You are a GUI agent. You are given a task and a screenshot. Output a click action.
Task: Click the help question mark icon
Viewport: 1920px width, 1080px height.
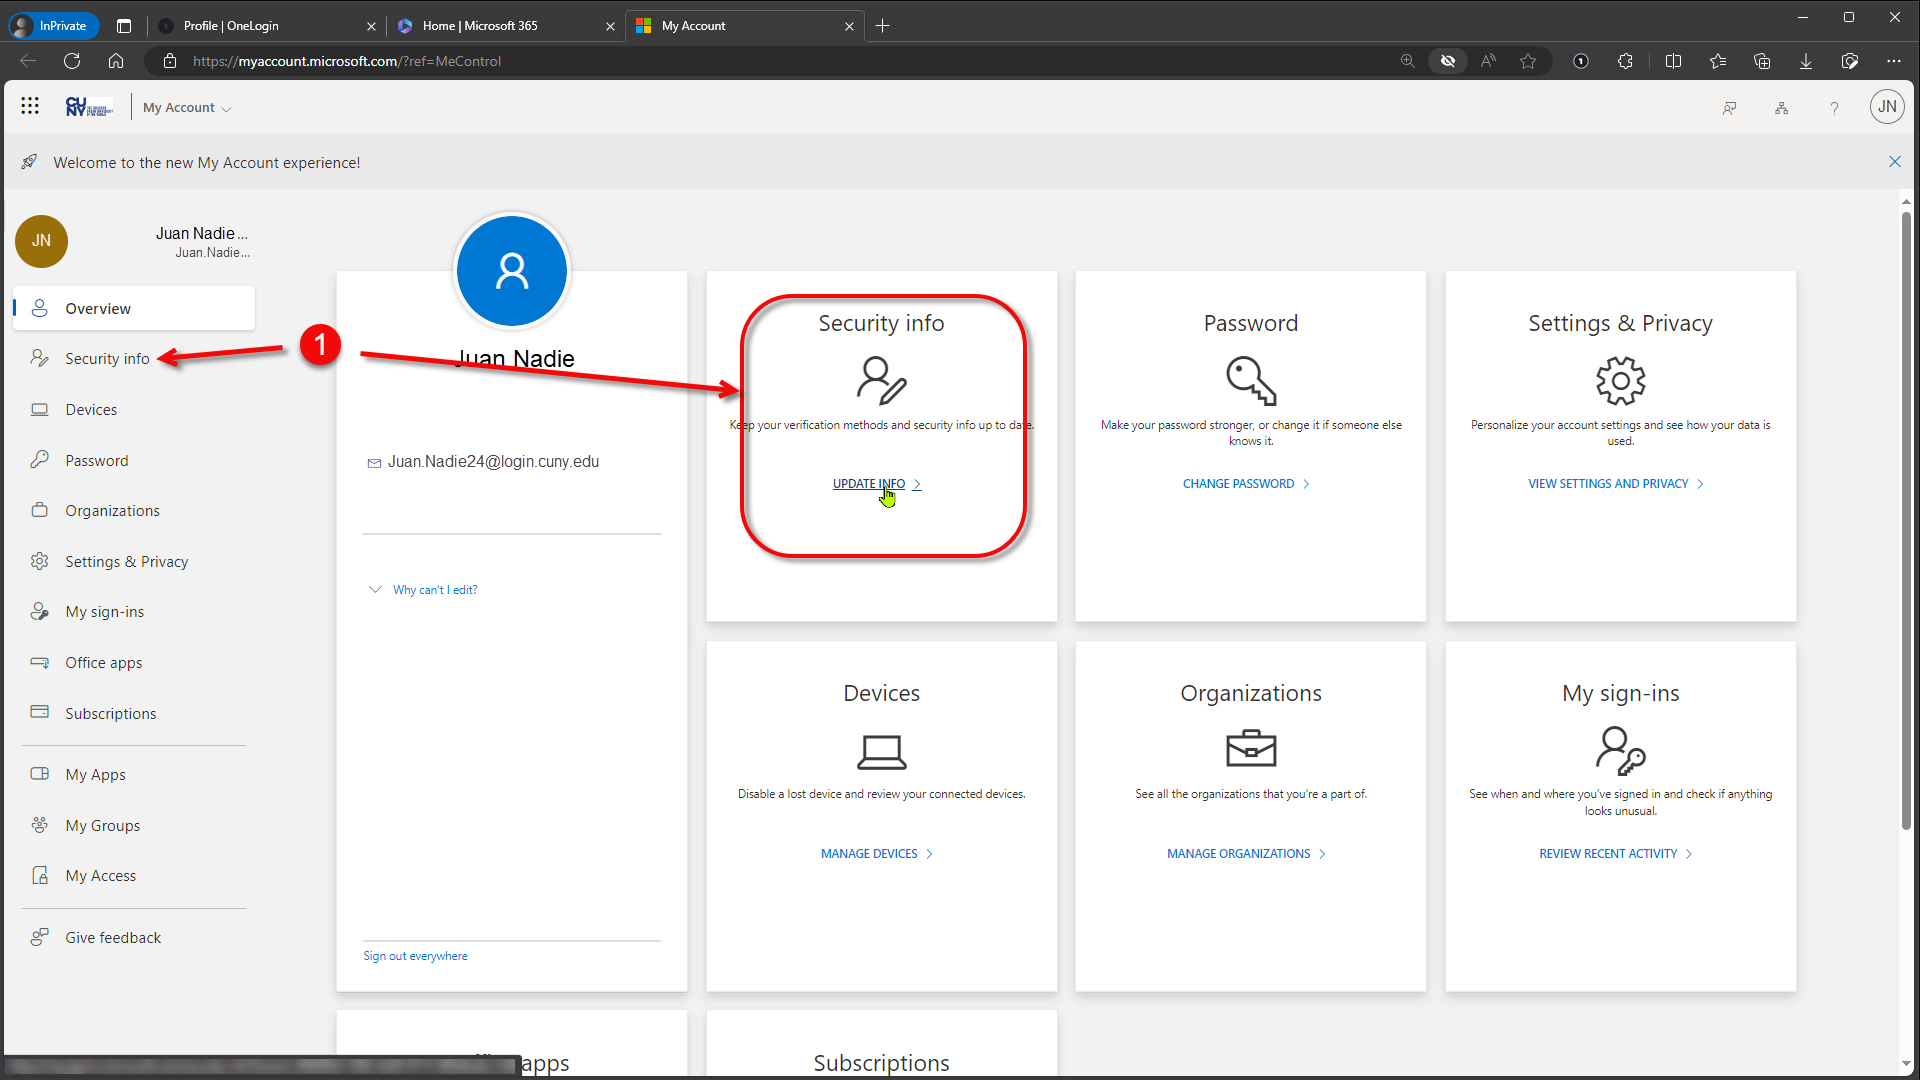click(x=1834, y=108)
